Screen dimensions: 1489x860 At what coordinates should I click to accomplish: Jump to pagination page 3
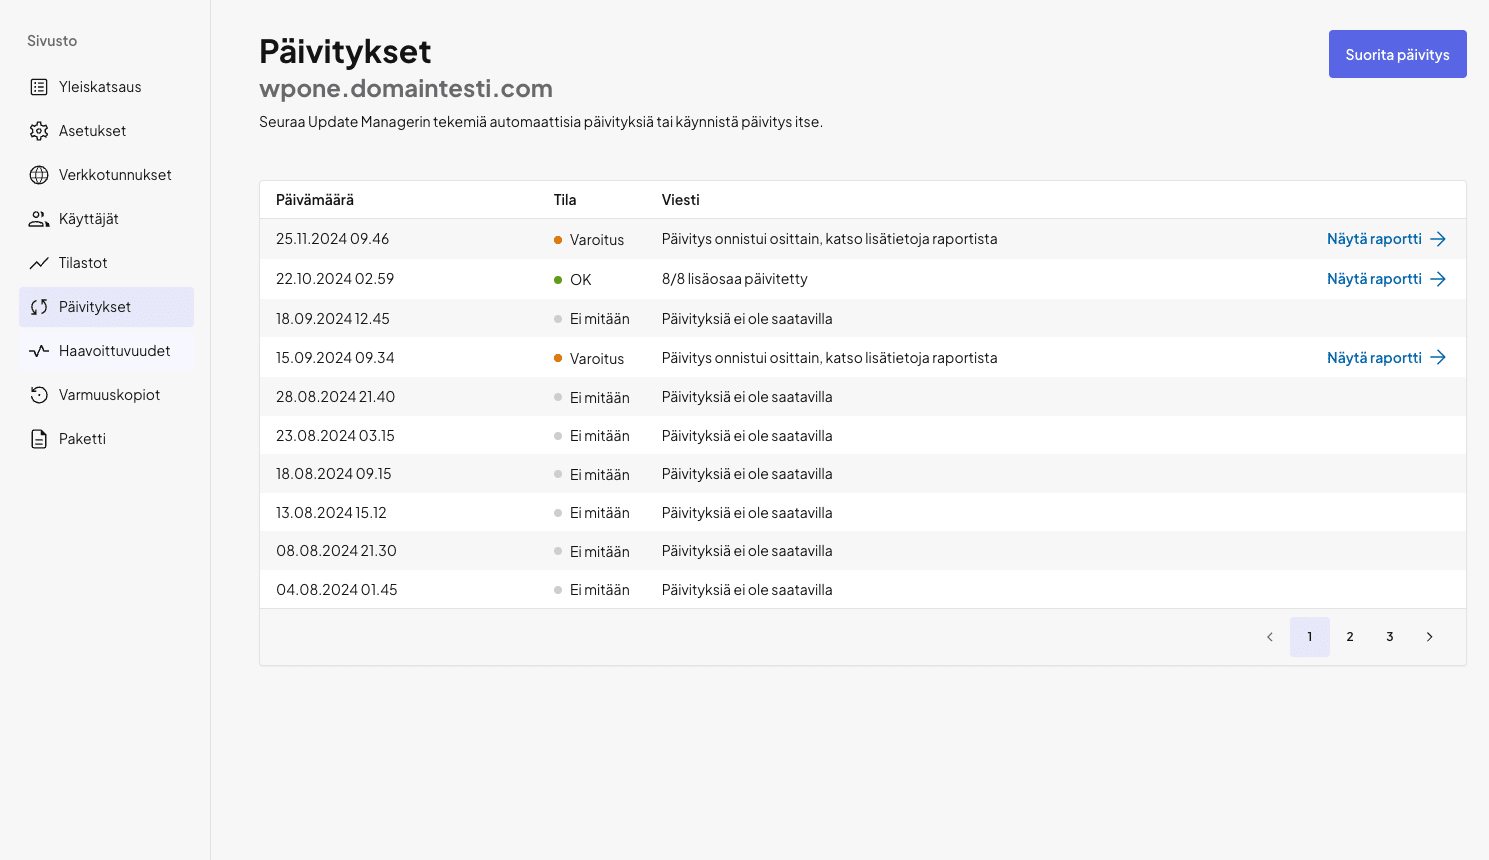(x=1389, y=637)
